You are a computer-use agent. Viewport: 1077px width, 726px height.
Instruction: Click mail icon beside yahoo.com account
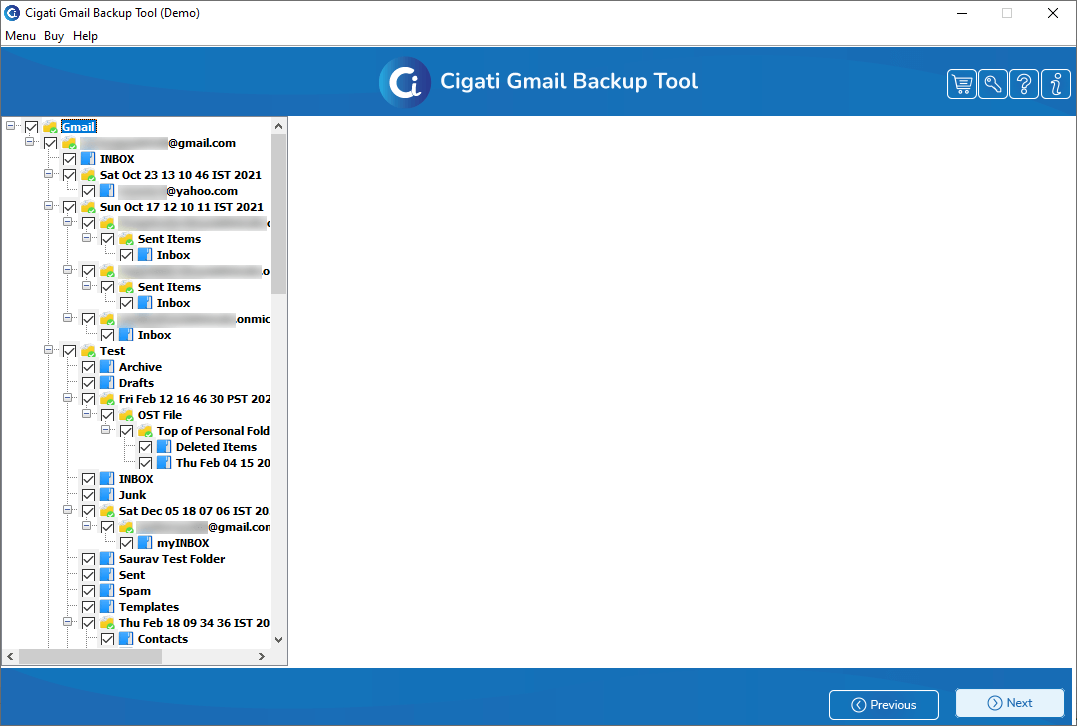107,191
